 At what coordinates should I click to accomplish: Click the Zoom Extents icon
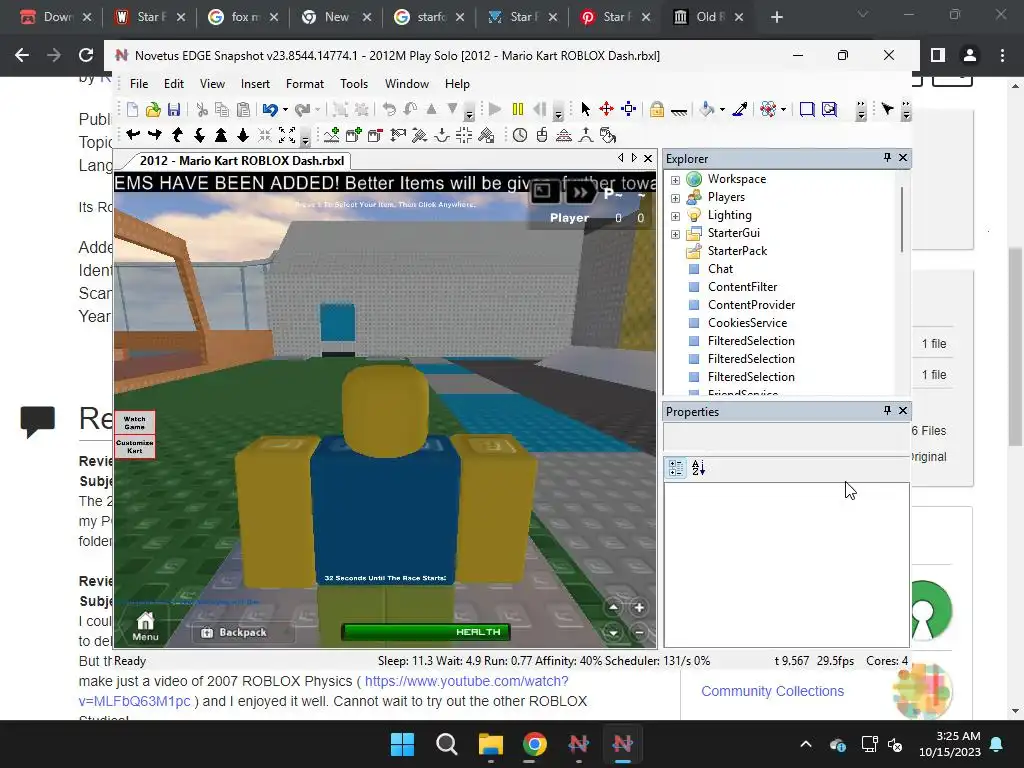(x=287, y=135)
